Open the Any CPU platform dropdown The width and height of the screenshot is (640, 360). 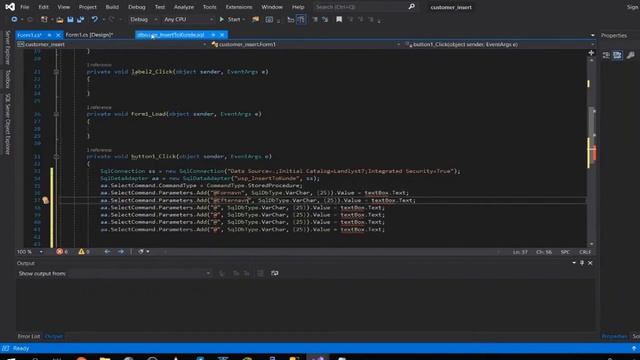pyautogui.click(x=188, y=19)
